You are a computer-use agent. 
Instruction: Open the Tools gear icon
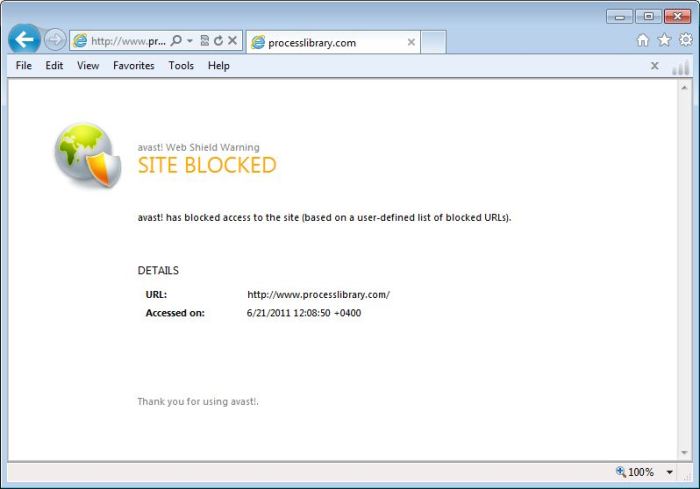[x=685, y=40]
